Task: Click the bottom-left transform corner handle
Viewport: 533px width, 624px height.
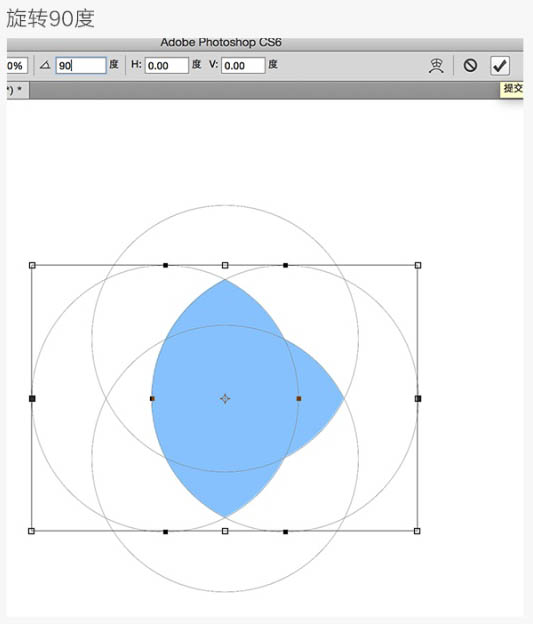Action: tap(31, 531)
